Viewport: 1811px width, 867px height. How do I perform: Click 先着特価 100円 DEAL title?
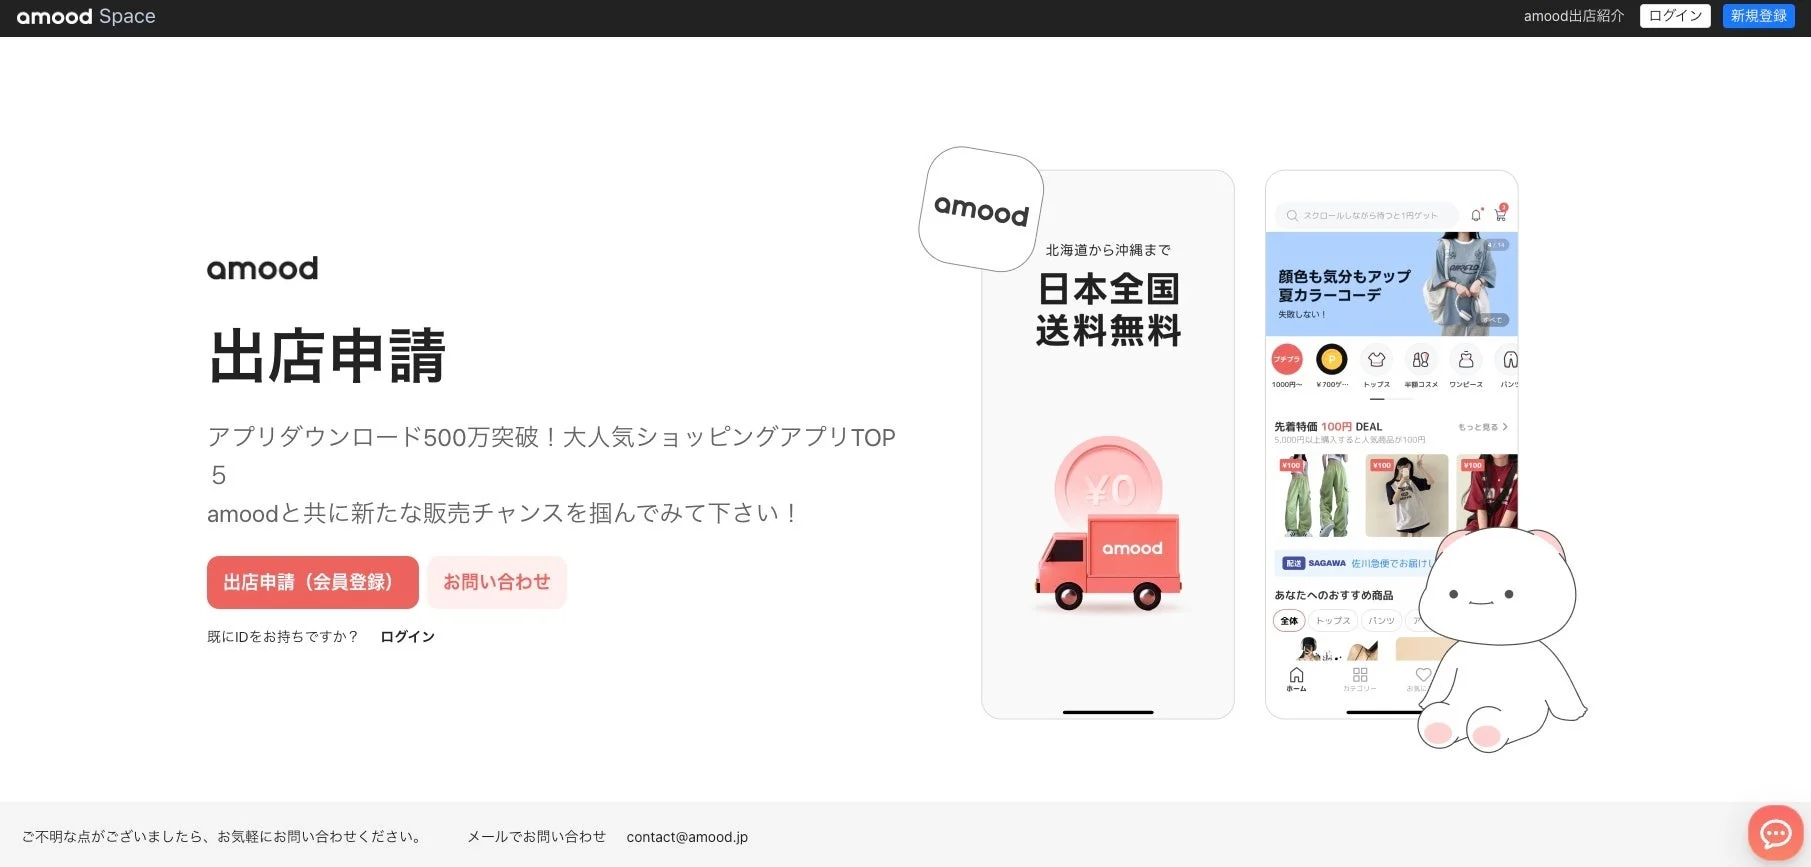1328,427
